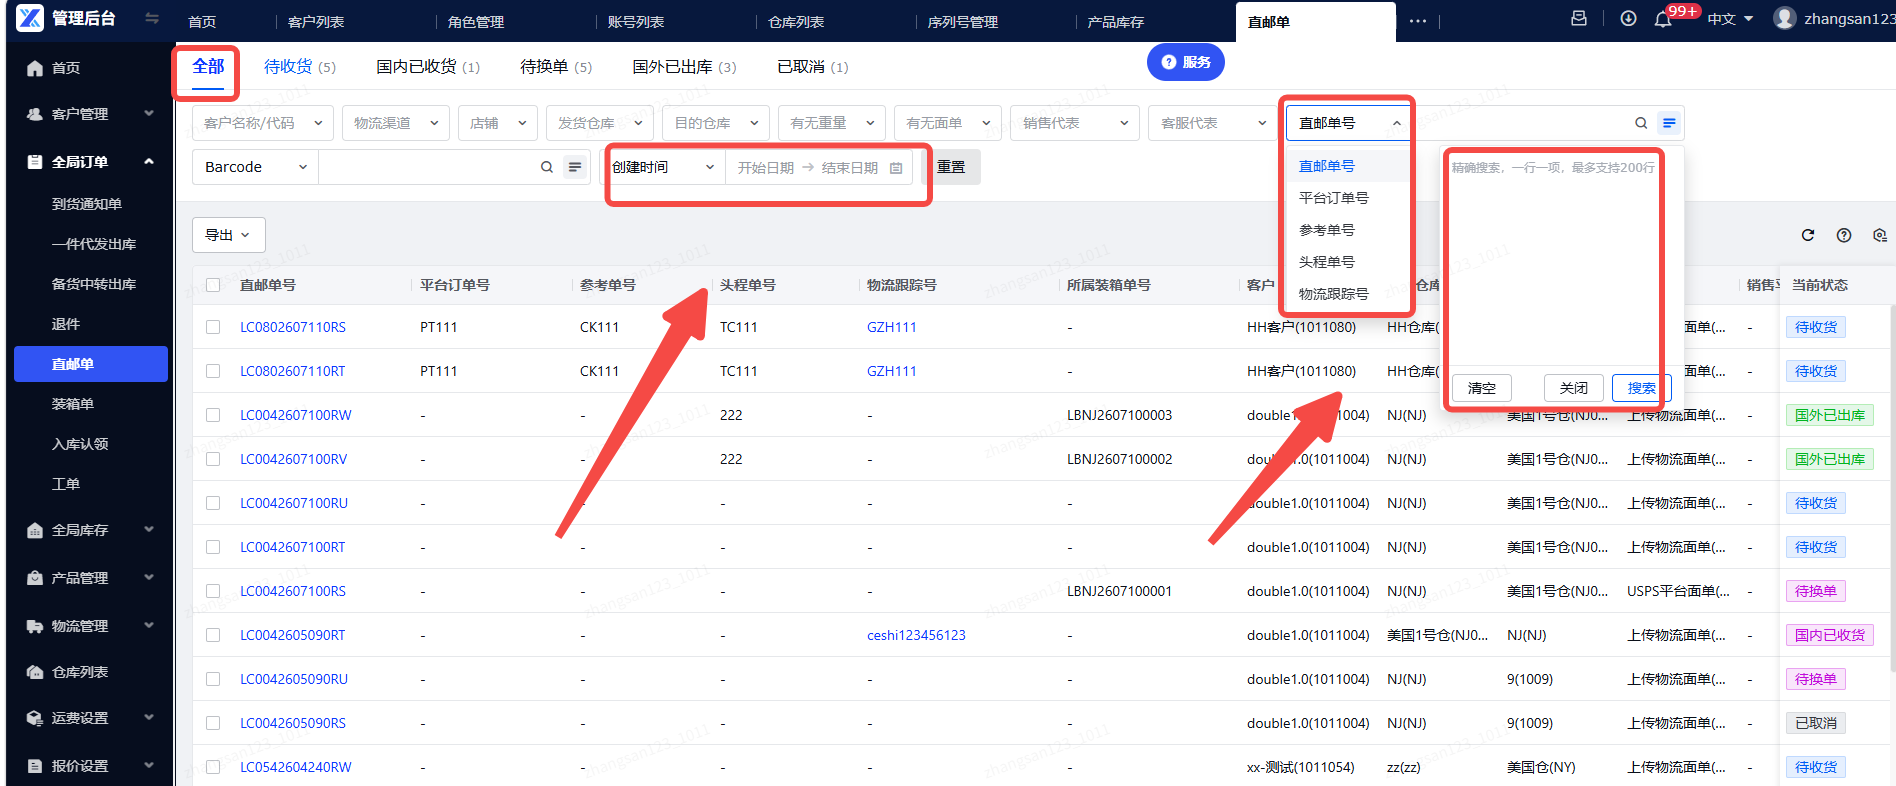Check the row LC0042607100RW checkbox
The image size is (1896, 786).
[213, 415]
